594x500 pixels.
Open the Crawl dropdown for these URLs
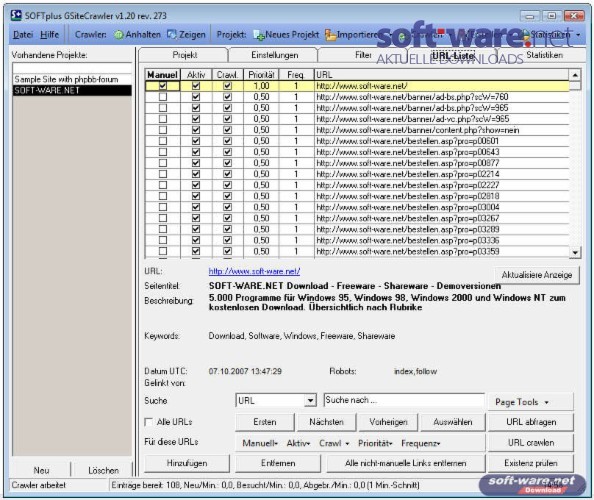(x=334, y=443)
